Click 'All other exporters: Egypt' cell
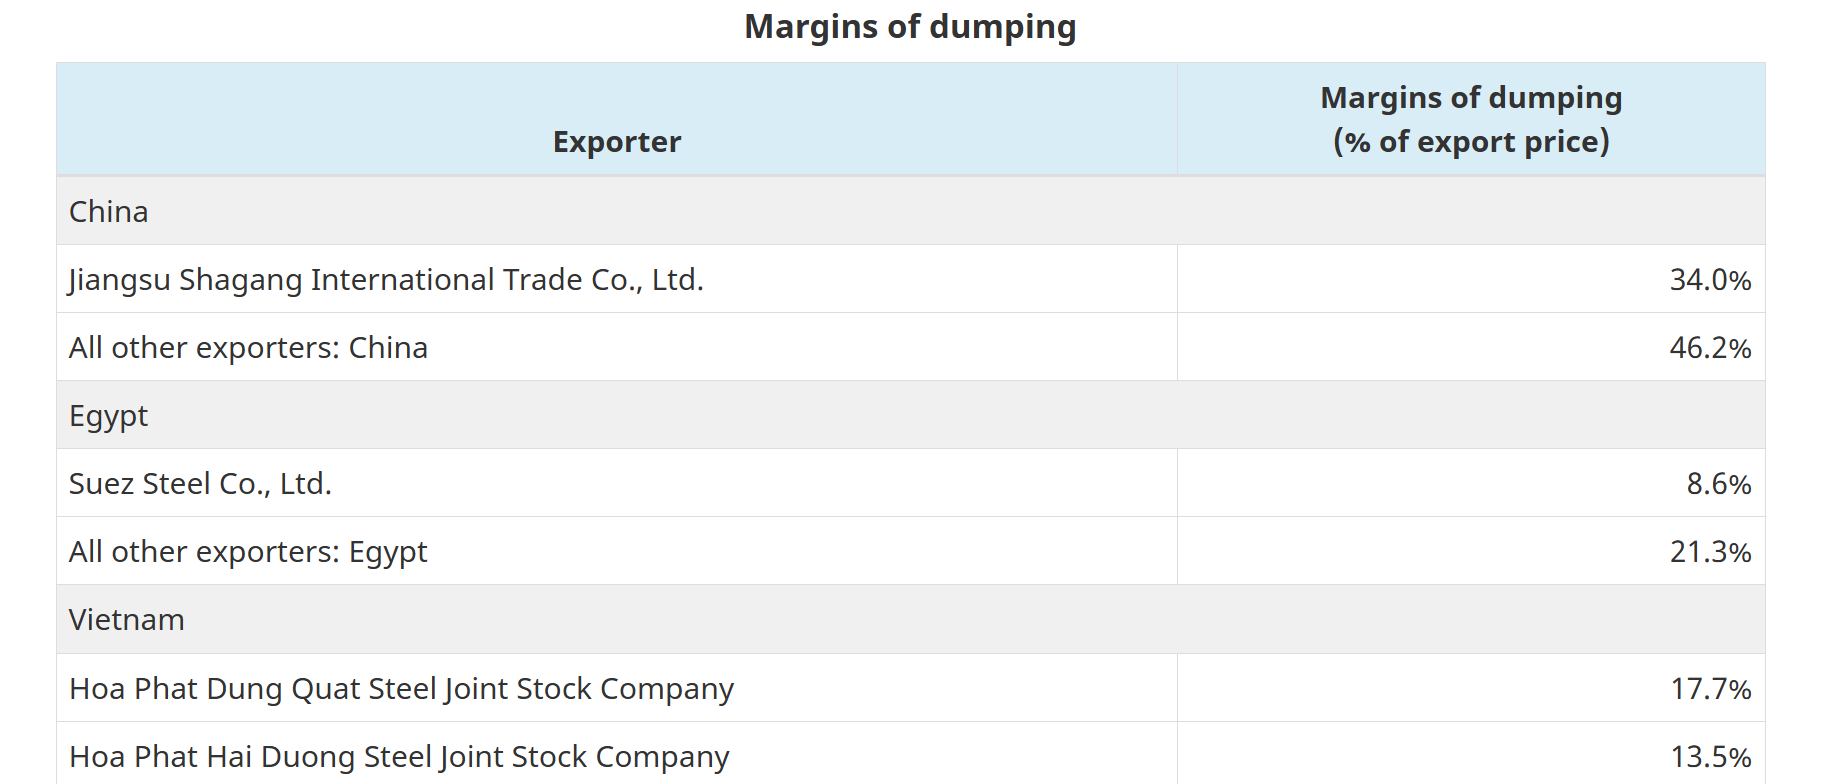The height and width of the screenshot is (784, 1846). click(248, 552)
